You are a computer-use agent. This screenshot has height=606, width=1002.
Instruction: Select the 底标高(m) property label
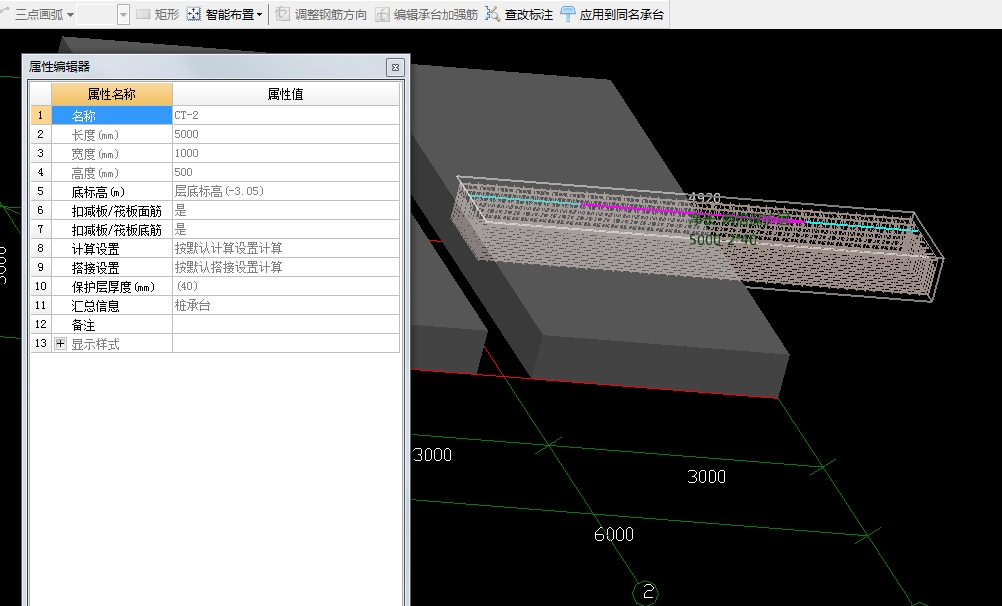(112, 191)
